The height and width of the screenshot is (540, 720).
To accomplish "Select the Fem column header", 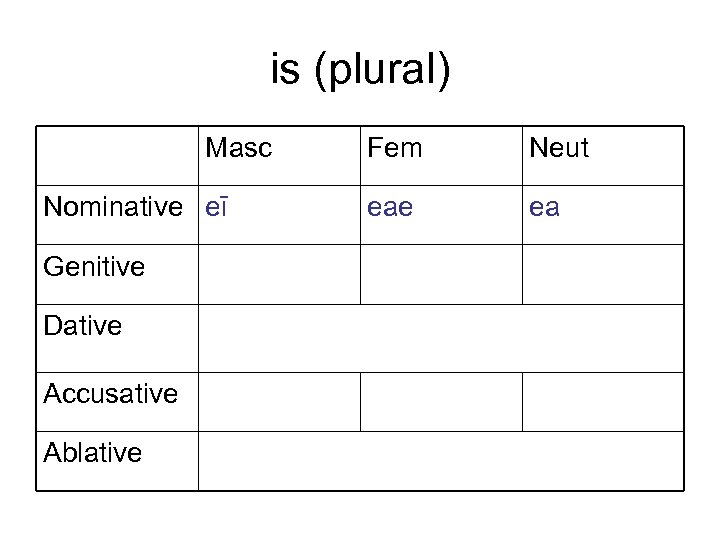I will 395,149.
